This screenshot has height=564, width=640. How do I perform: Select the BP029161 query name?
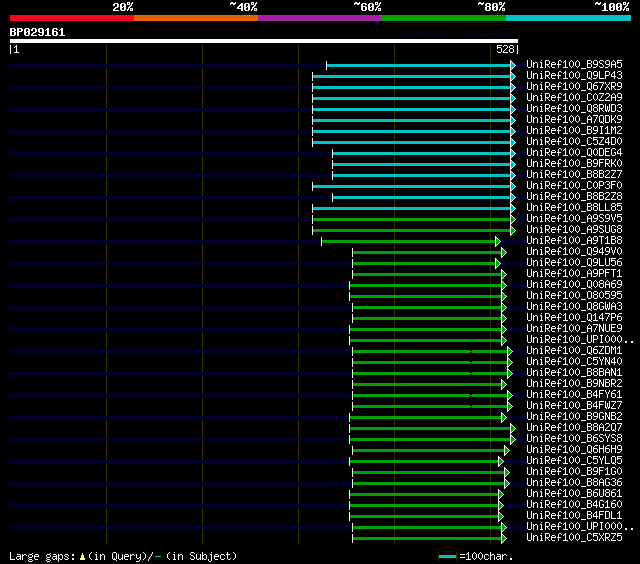click(x=37, y=32)
